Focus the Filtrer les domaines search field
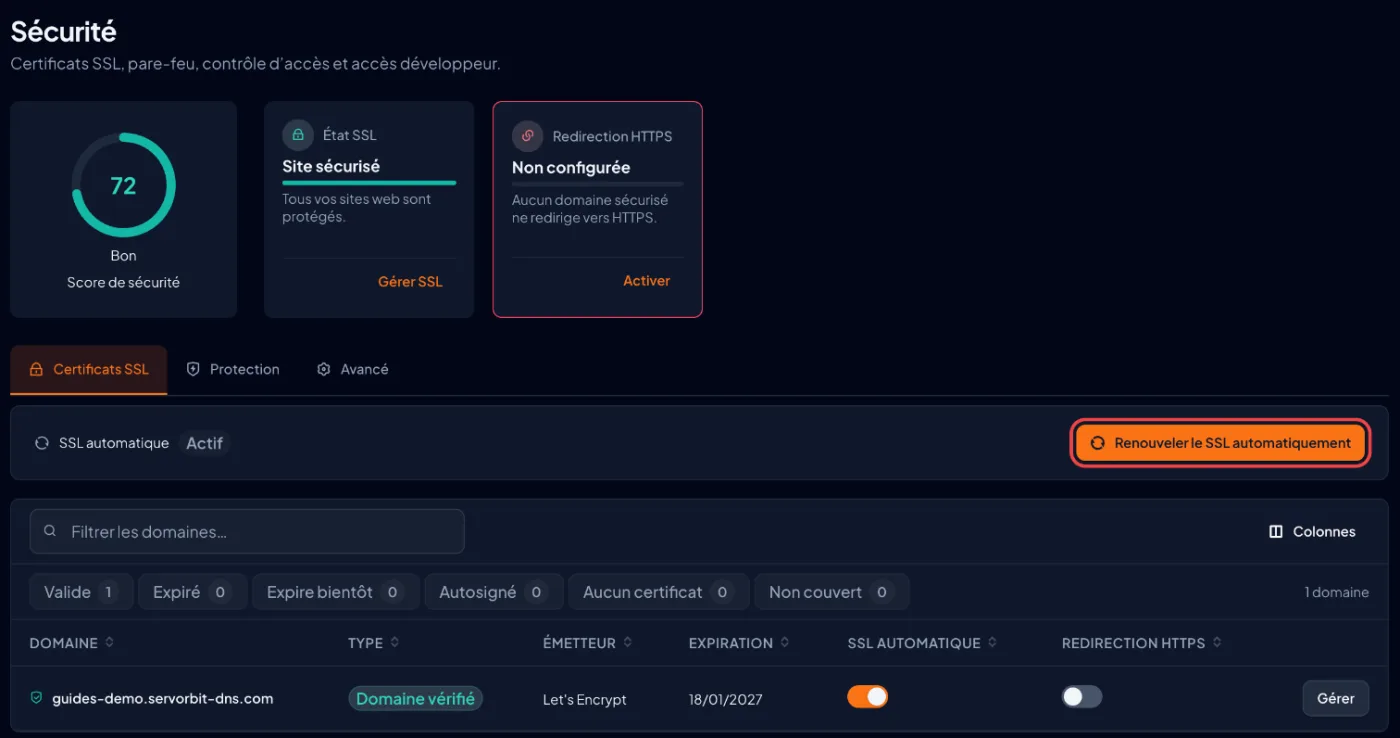1400x738 pixels. pyautogui.click(x=247, y=531)
